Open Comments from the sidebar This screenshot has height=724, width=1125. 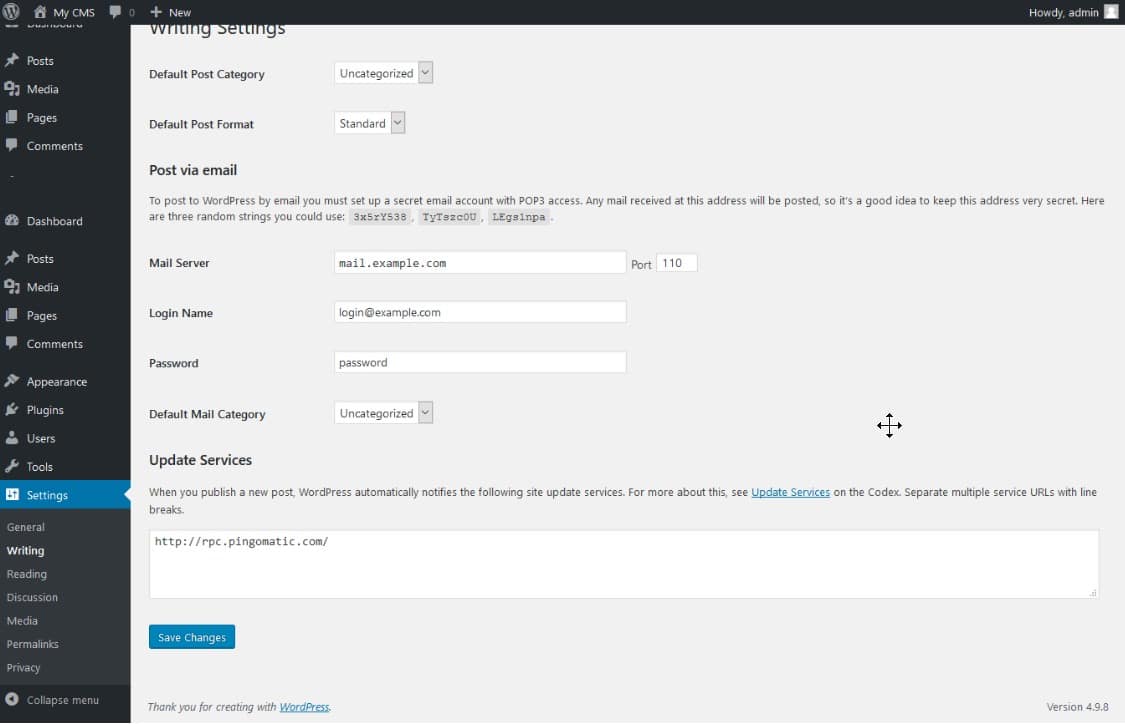point(14,343)
